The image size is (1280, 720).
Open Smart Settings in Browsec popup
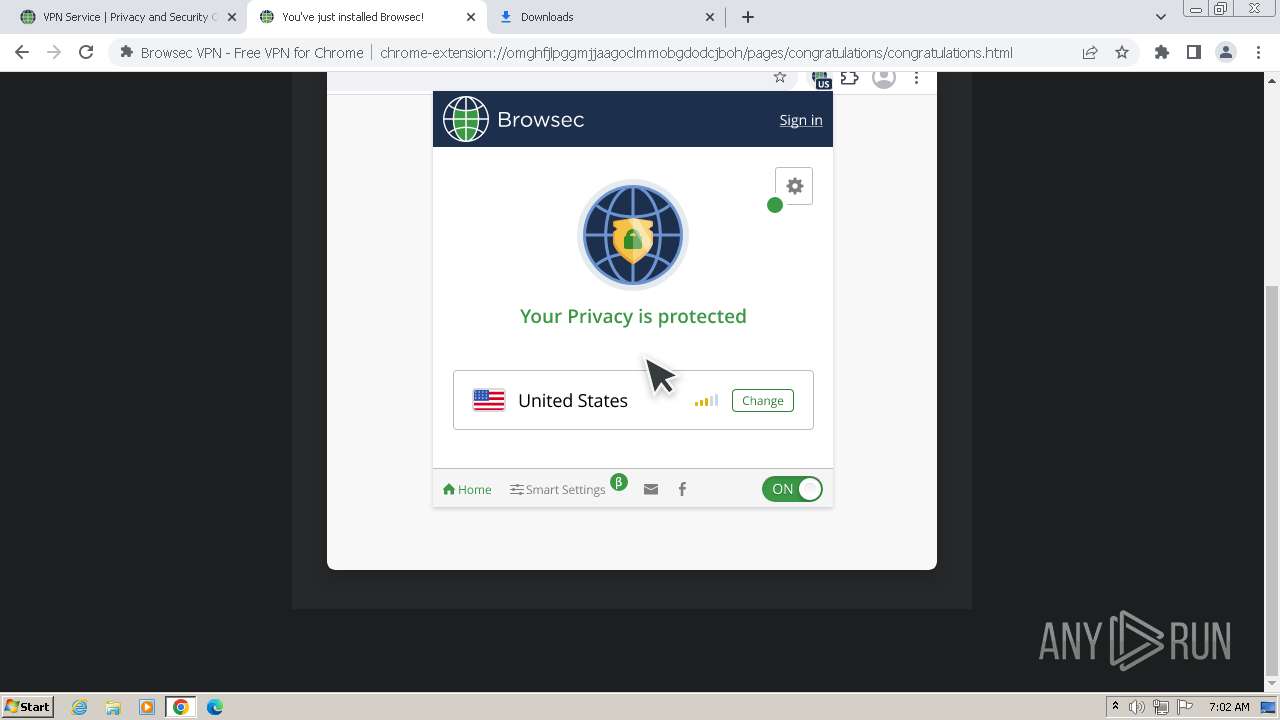pos(558,489)
